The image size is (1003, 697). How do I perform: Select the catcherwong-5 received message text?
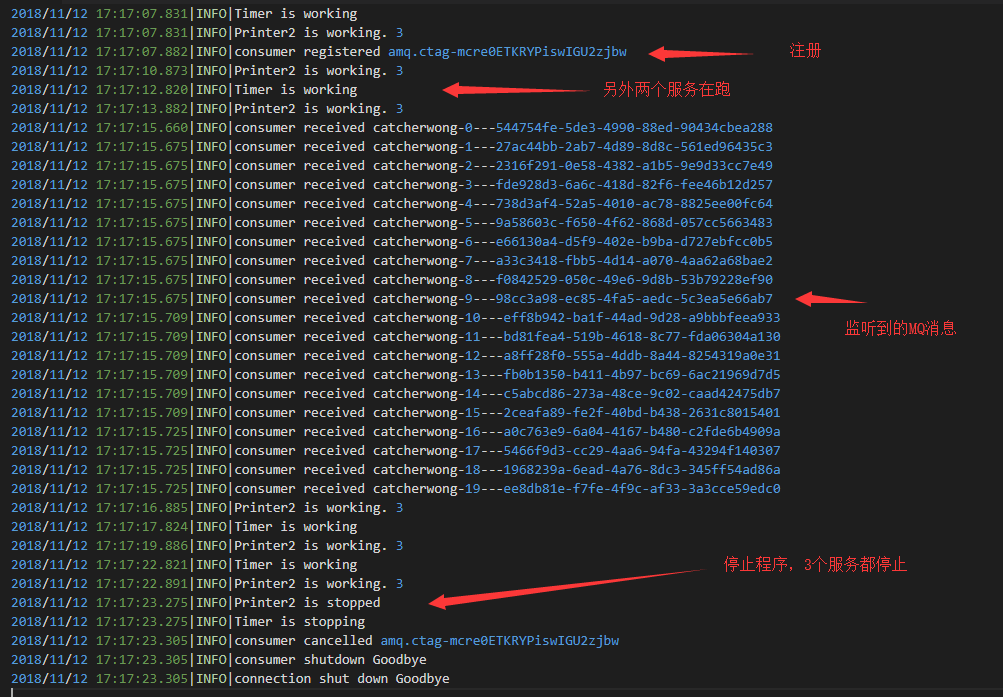pos(503,223)
